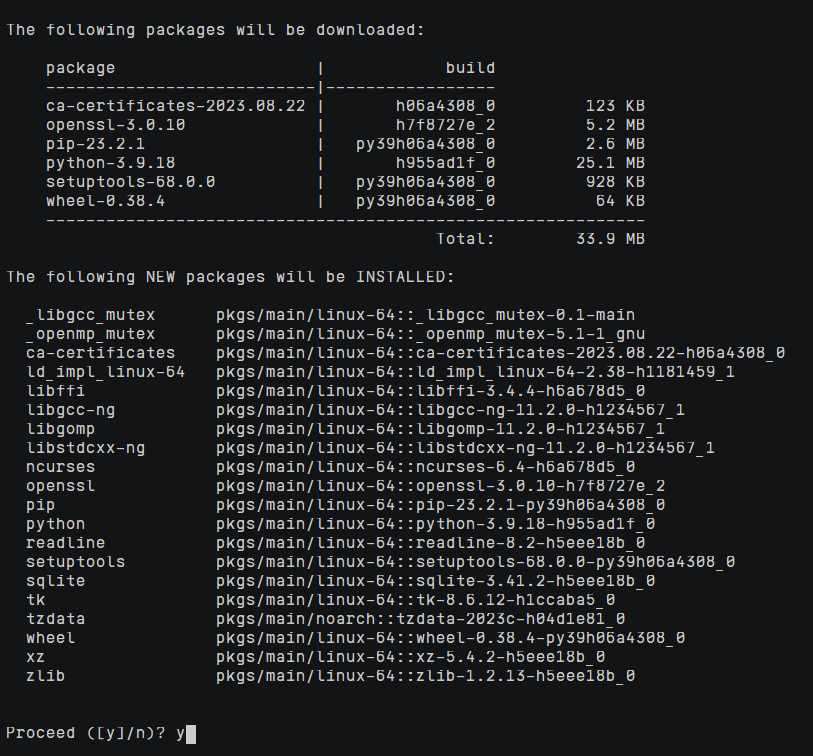Viewport: 813px width, 756px height.
Task: Click ncurses name in the install list
Action: coord(61,467)
